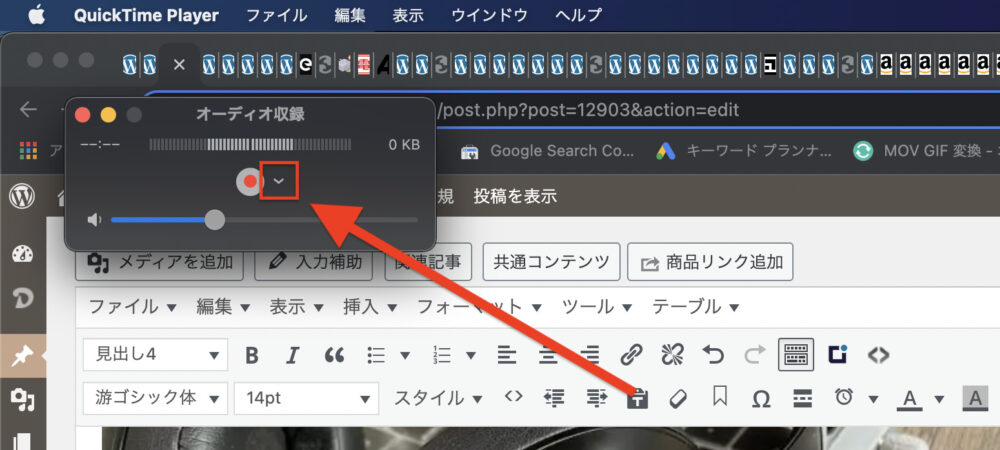Insert read more tag icon

coord(802,398)
